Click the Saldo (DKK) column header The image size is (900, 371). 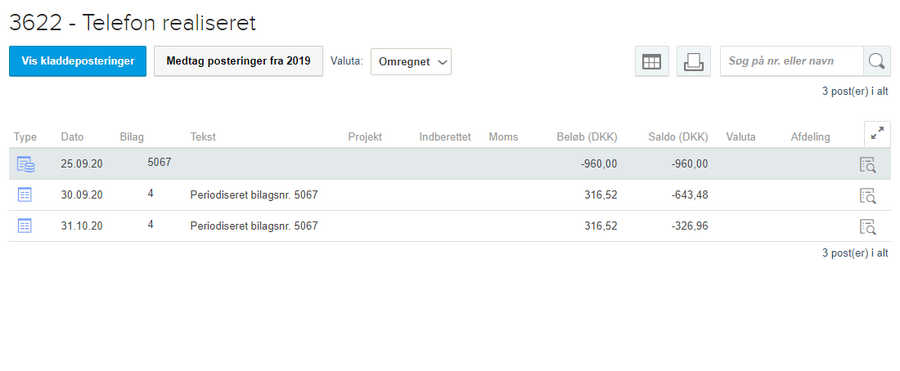[678, 137]
